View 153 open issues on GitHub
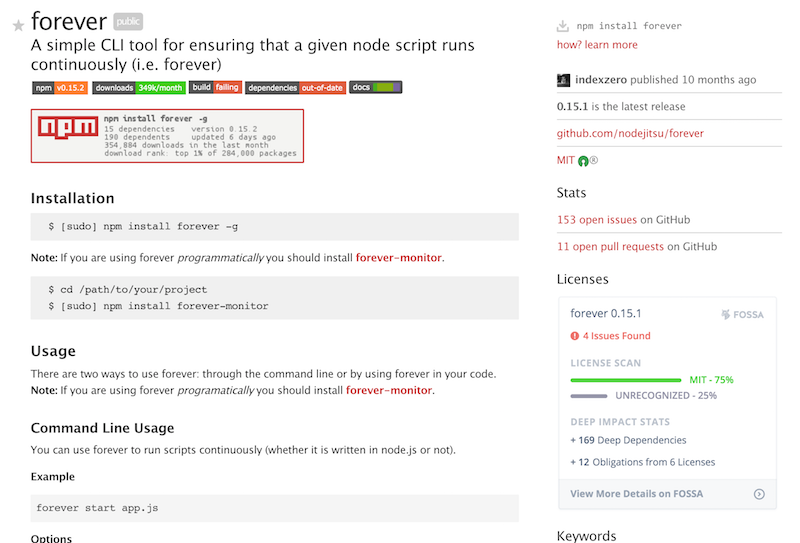 pyautogui.click(x=596, y=220)
